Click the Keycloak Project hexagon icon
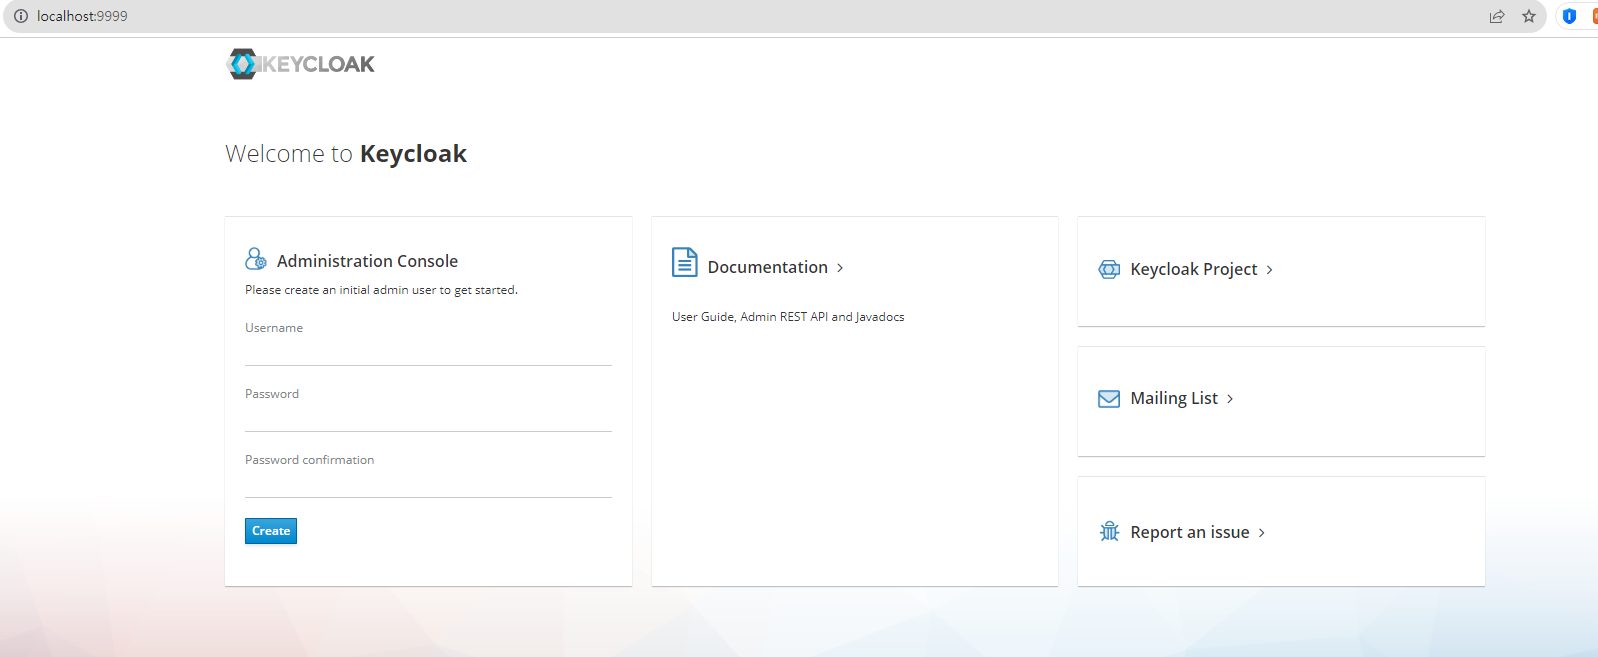Viewport: 1598px width, 657px height. 1109,269
